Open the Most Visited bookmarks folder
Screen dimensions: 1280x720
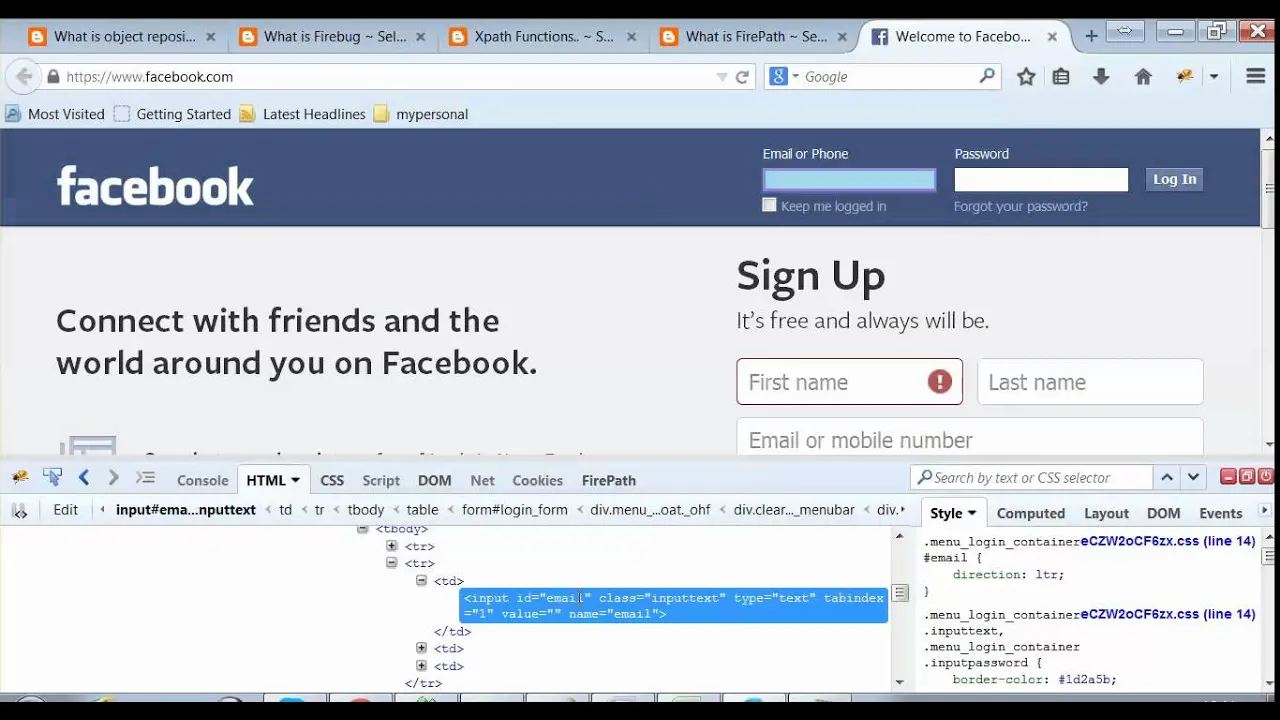(x=55, y=114)
